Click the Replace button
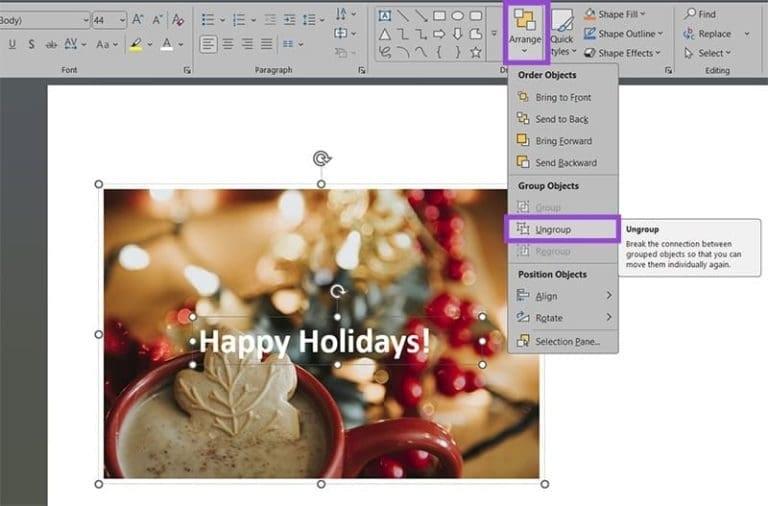 [x=707, y=33]
